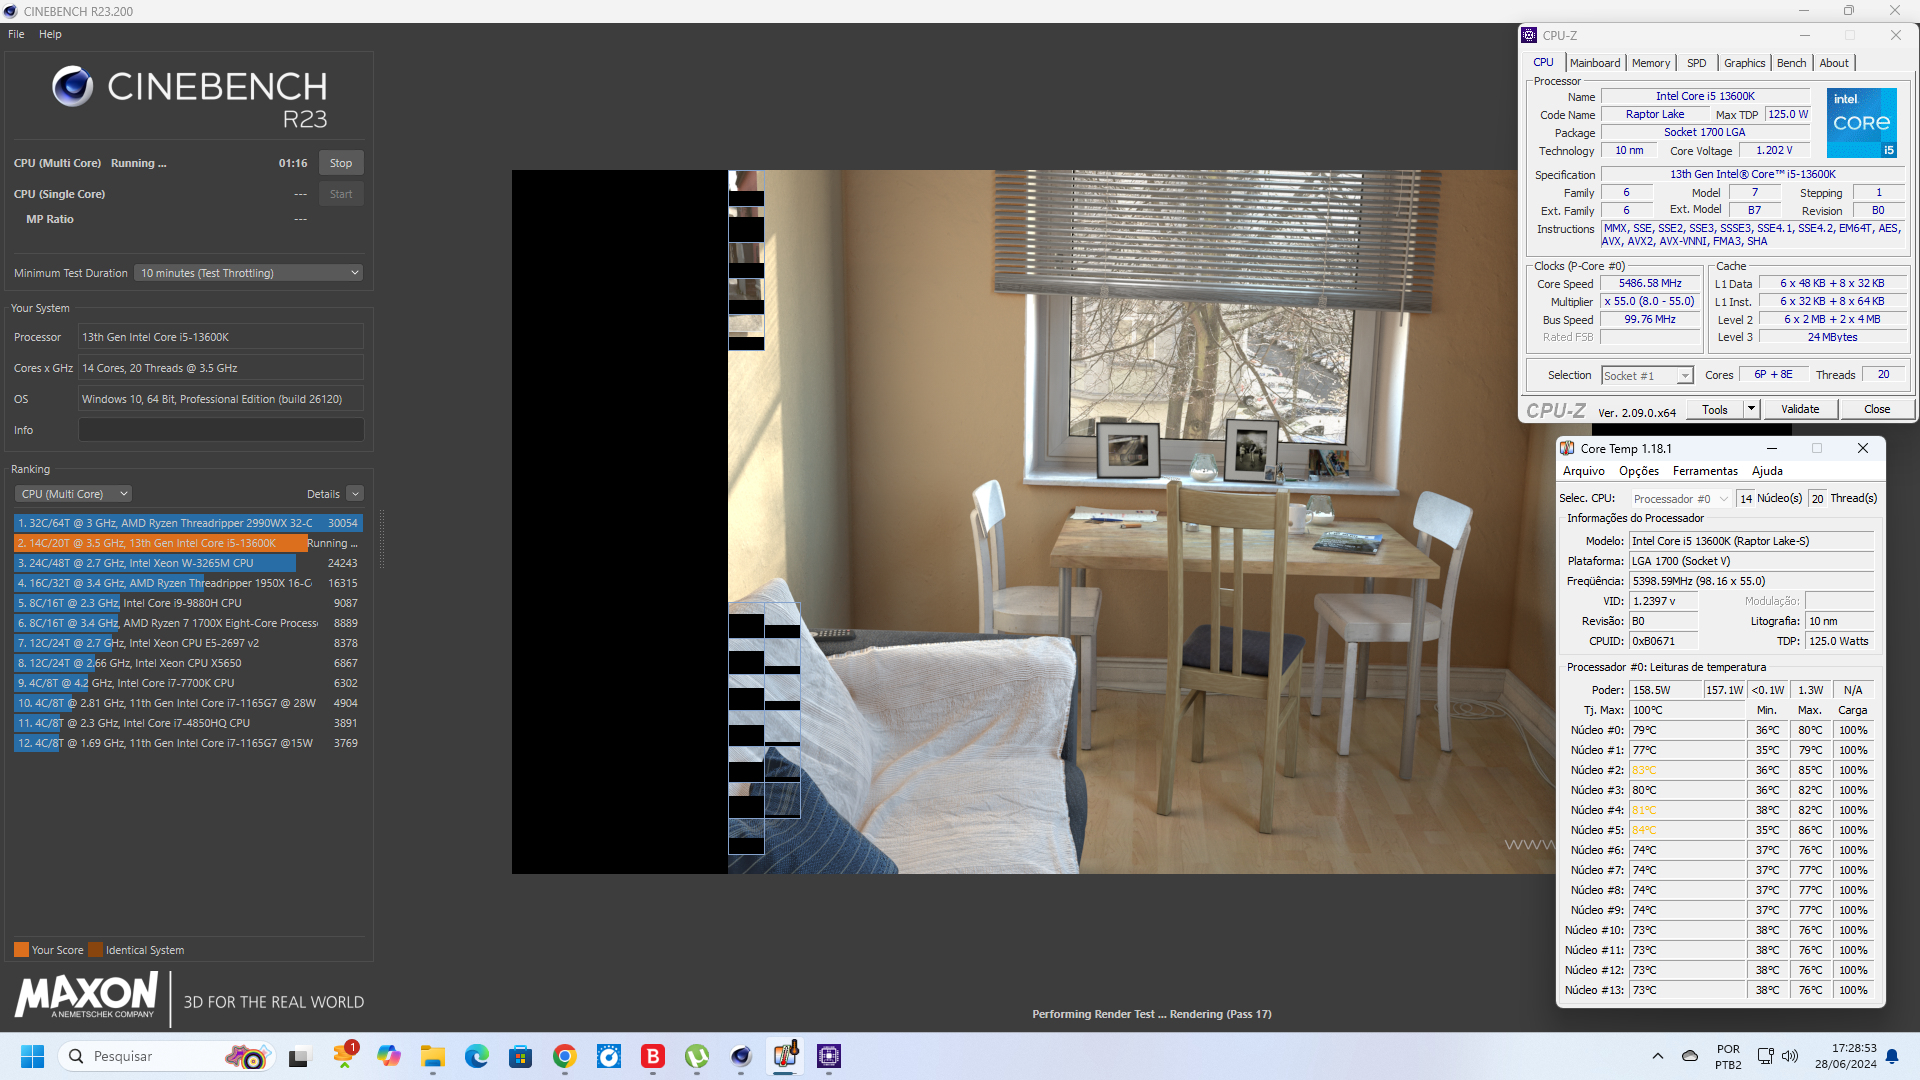Click the Core Voltage value 1.202 V

[1774, 151]
